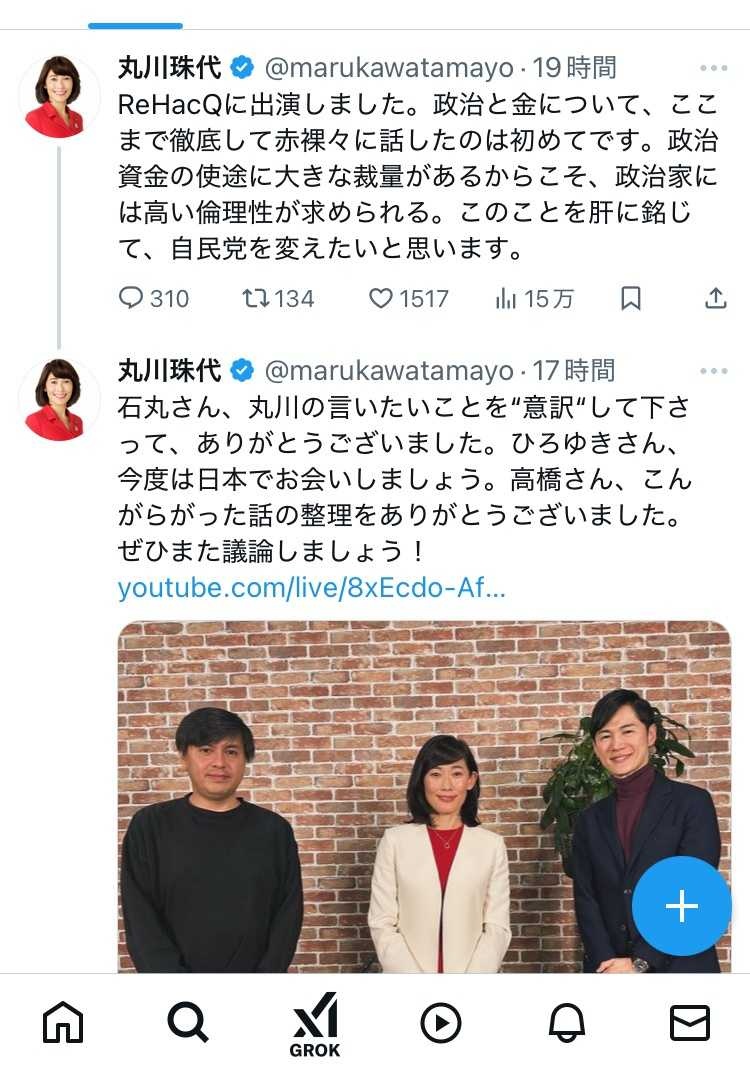Select the active timeline tab indicator at top
Viewport: 750px width, 1072px height.
point(135,26)
